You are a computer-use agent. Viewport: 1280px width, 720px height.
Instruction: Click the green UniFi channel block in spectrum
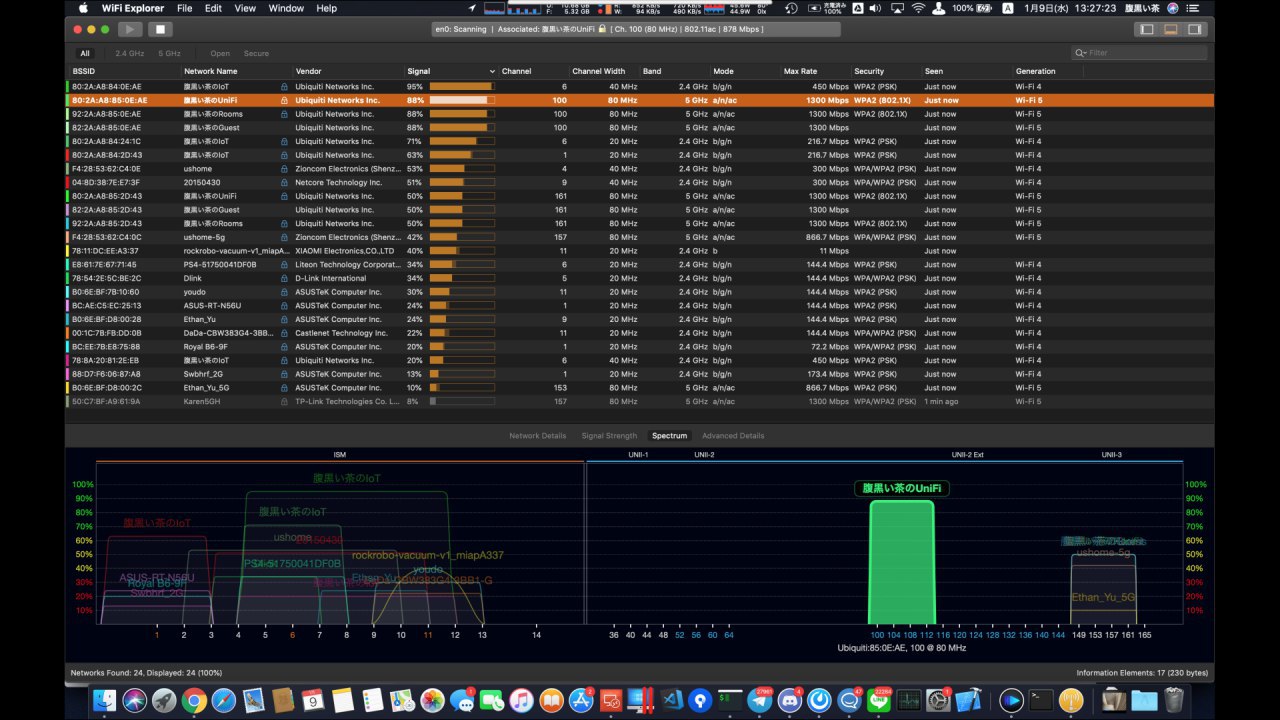click(902, 562)
